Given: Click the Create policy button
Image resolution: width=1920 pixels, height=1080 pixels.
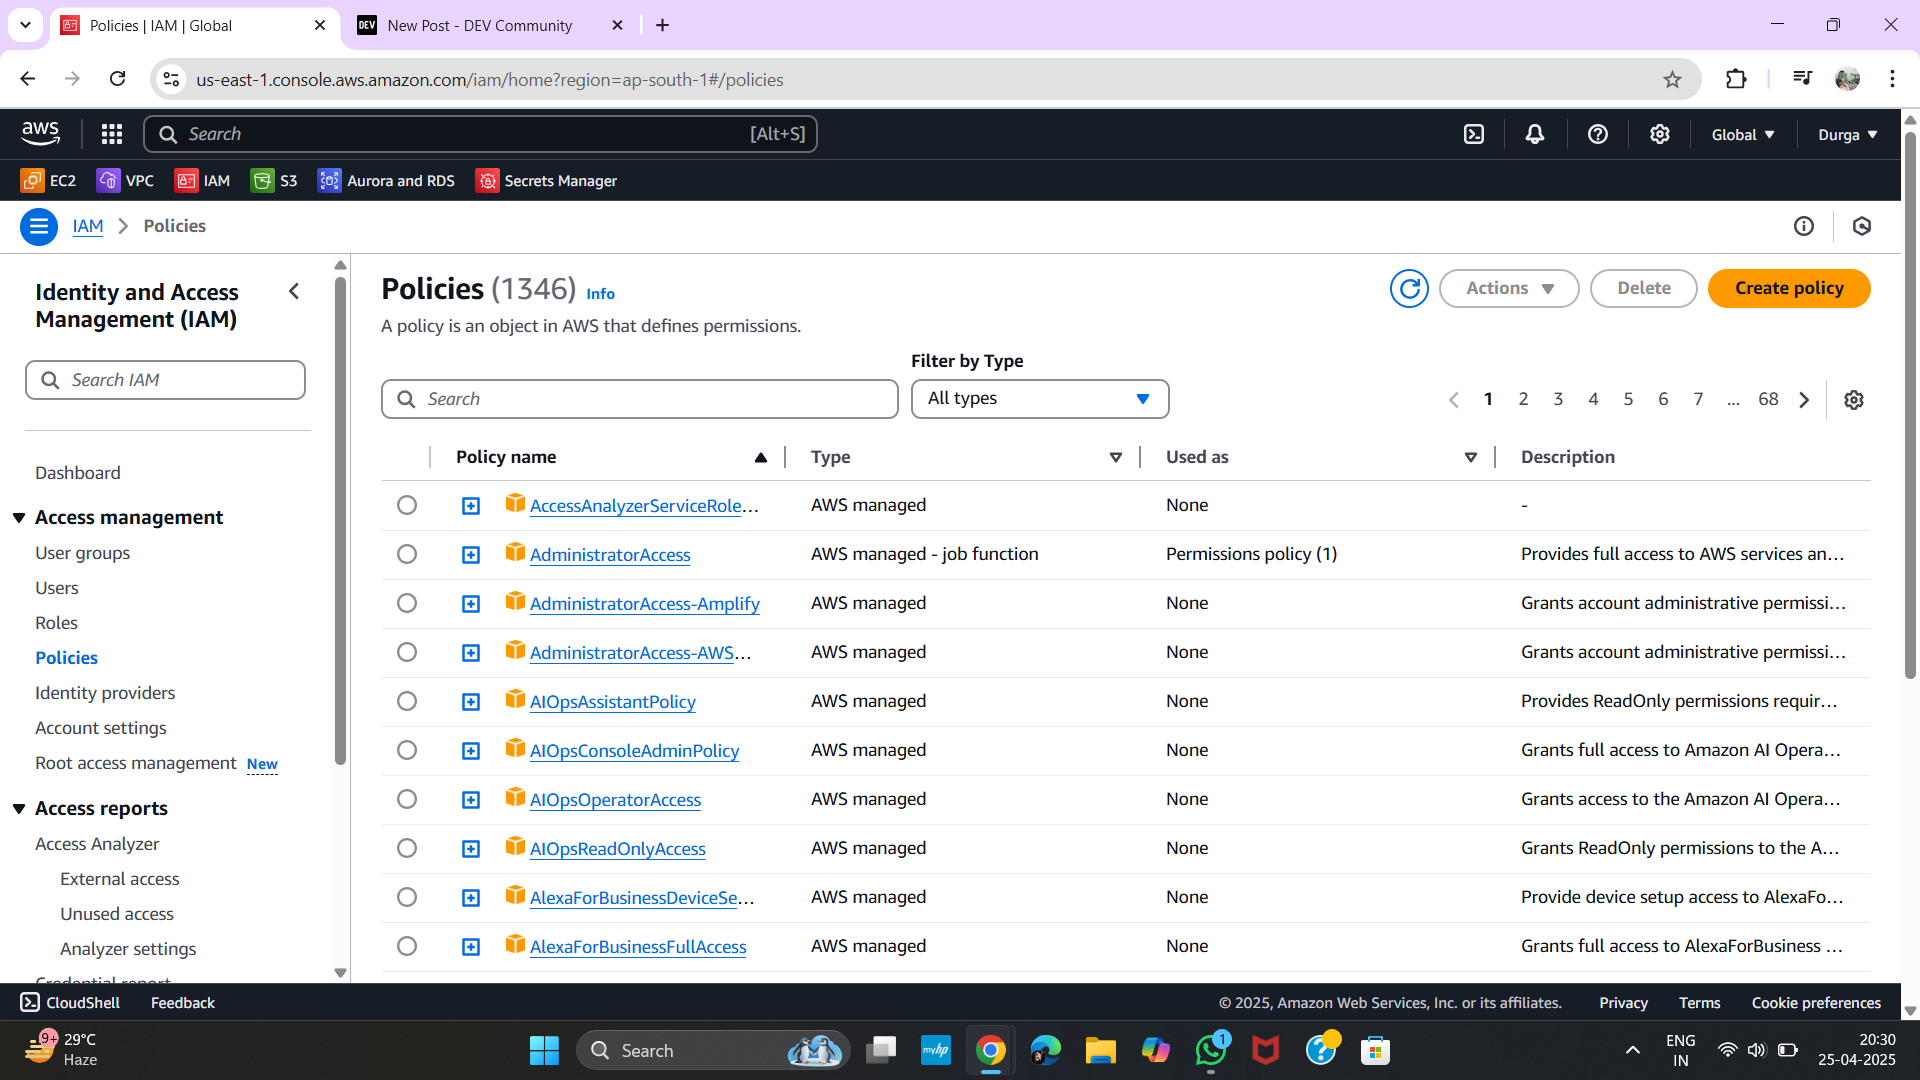Looking at the screenshot, I should tap(1789, 289).
